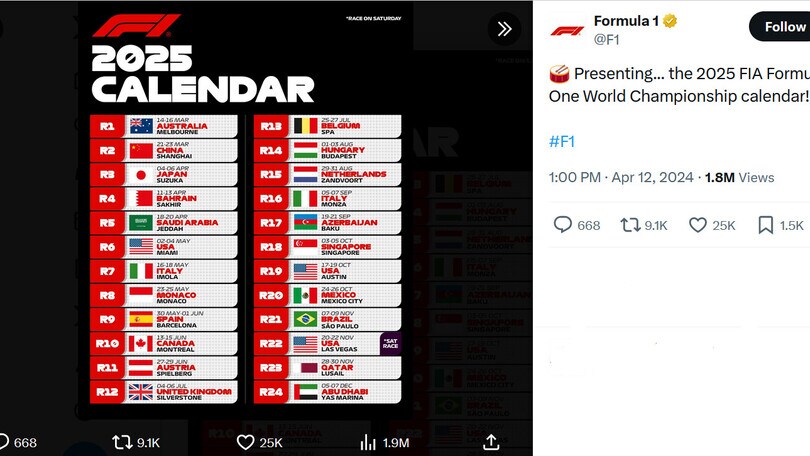Click the heart icon below the calendar image
This screenshot has width=810, height=456.
(245, 442)
